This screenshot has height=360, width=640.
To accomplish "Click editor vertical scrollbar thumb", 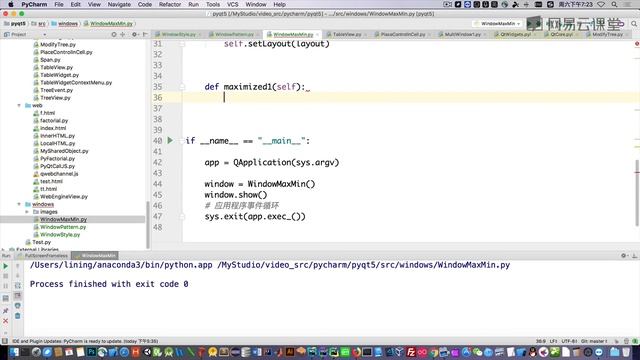I will (x=637, y=192).
